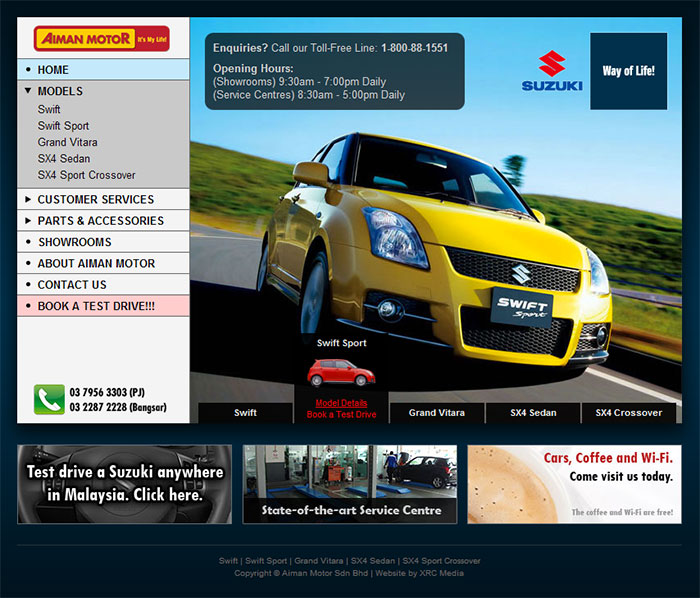Go to ABOUT AIMAN MOTOR

point(103,263)
